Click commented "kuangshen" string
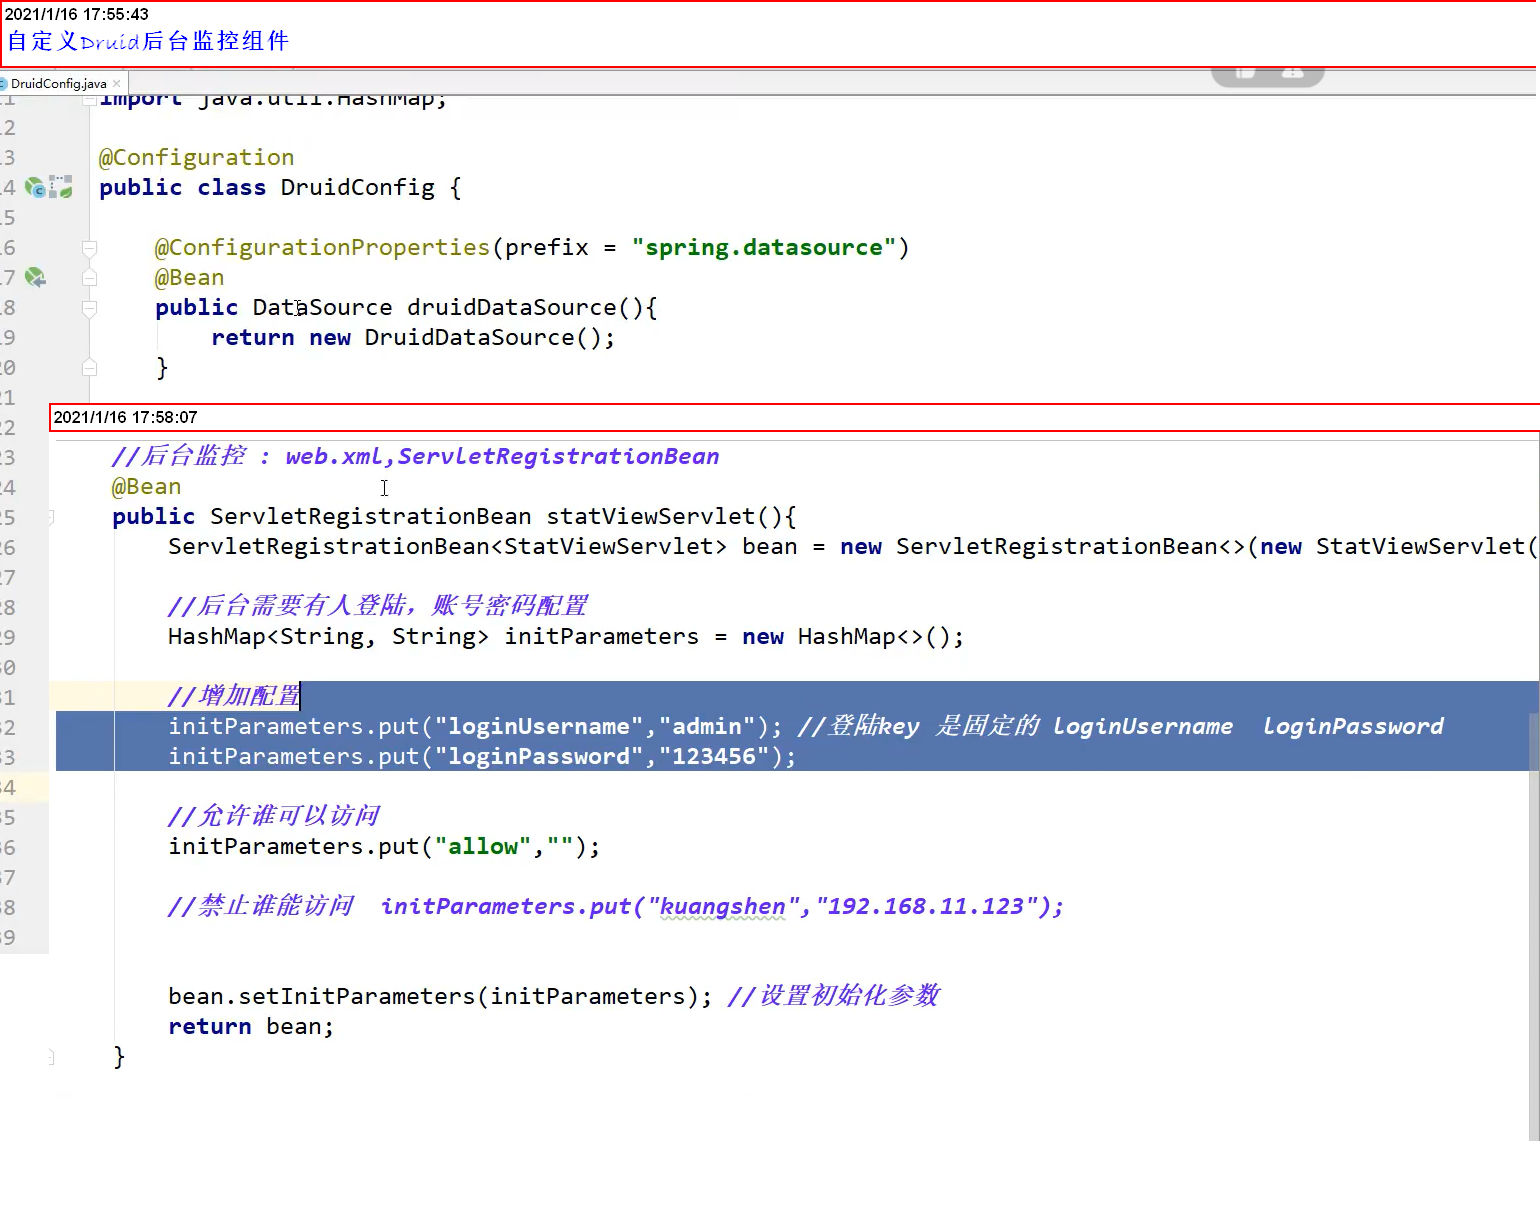This screenshot has height=1213, width=1540. click(723, 906)
